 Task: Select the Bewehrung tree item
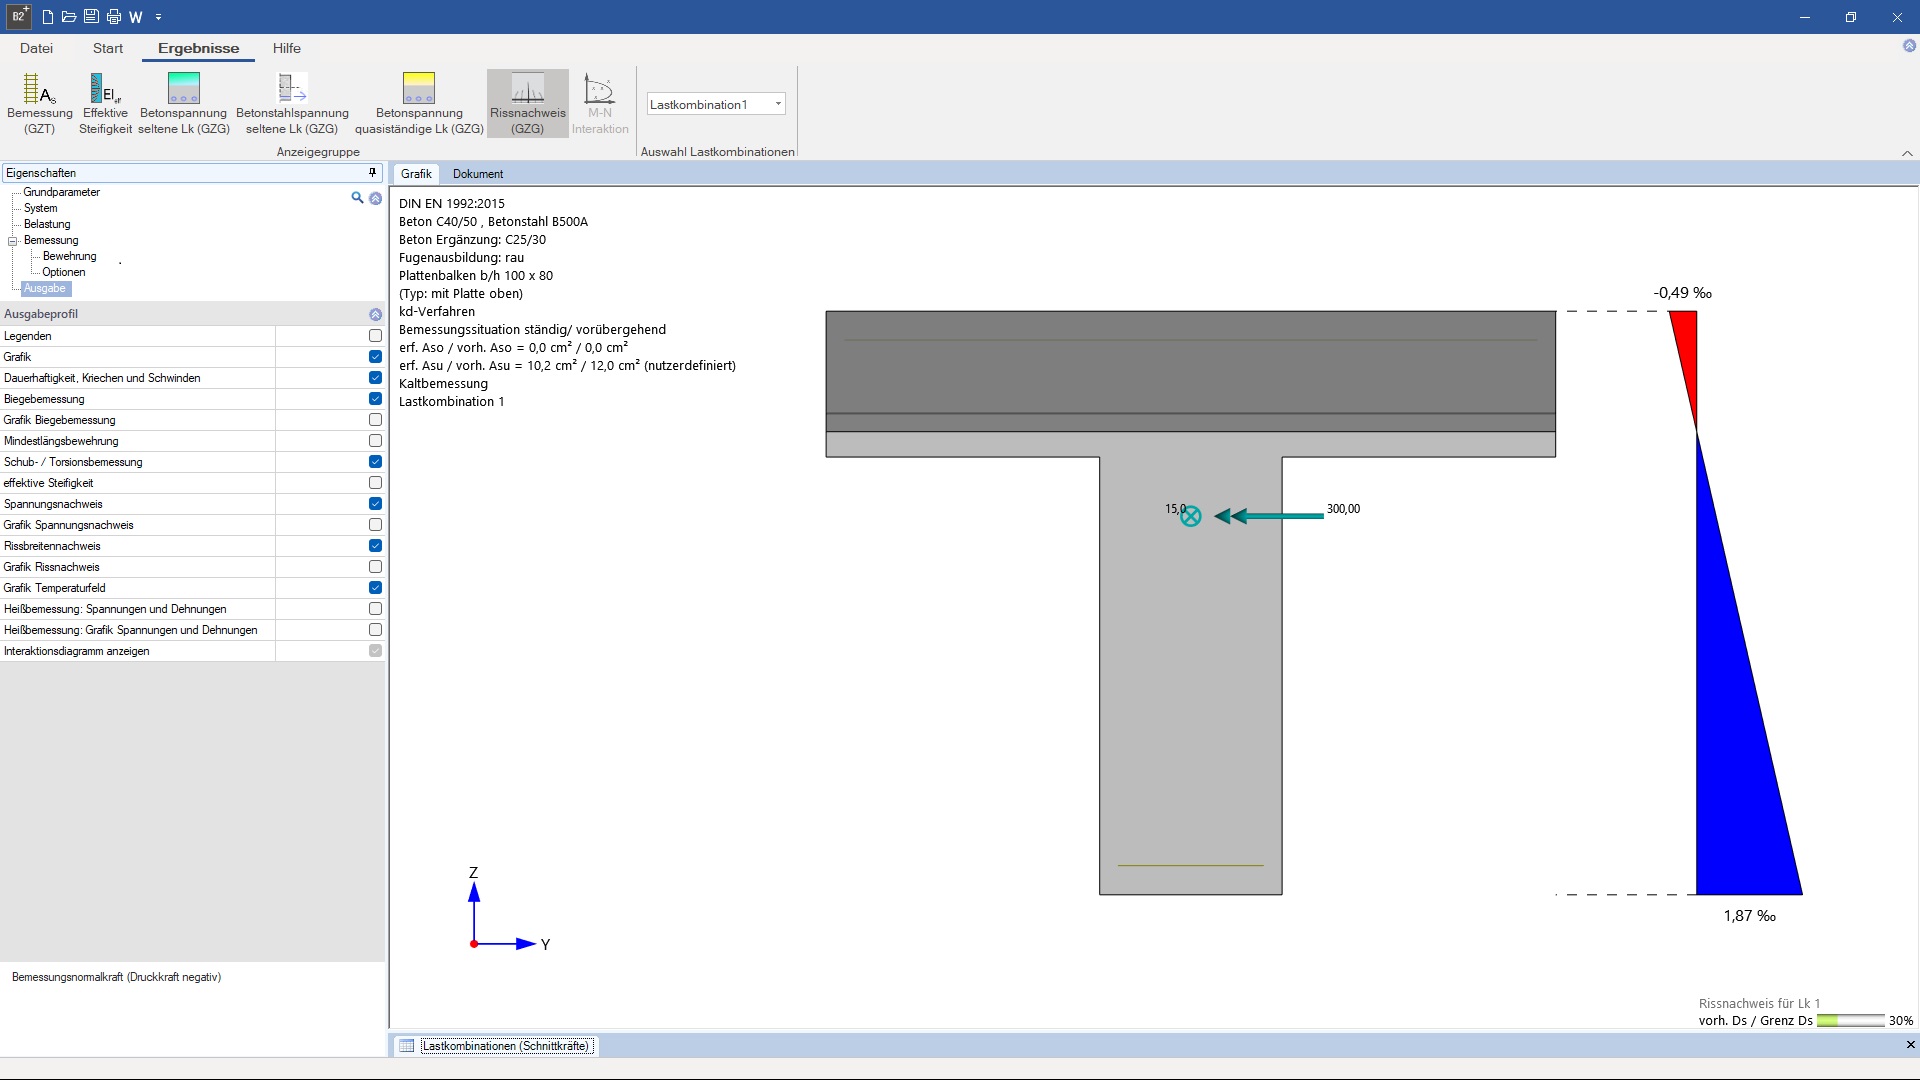pyautogui.click(x=69, y=257)
